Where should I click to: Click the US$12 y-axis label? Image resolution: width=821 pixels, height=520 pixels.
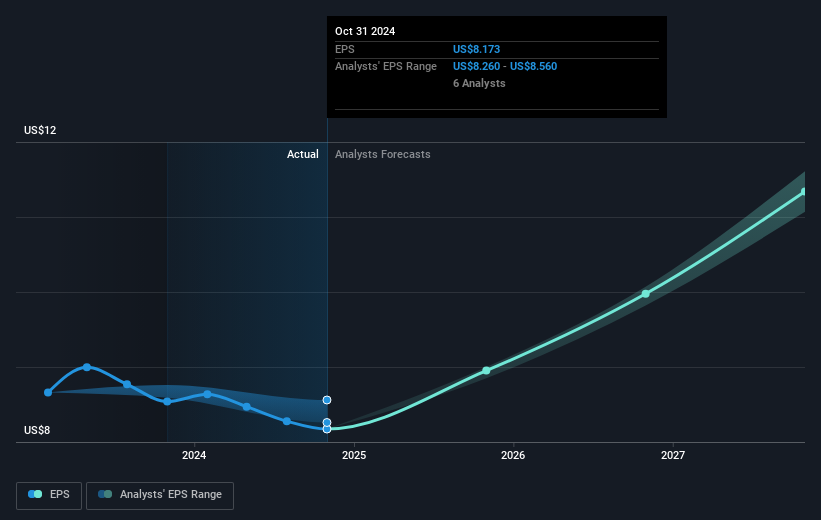click(x=40, y=130)
